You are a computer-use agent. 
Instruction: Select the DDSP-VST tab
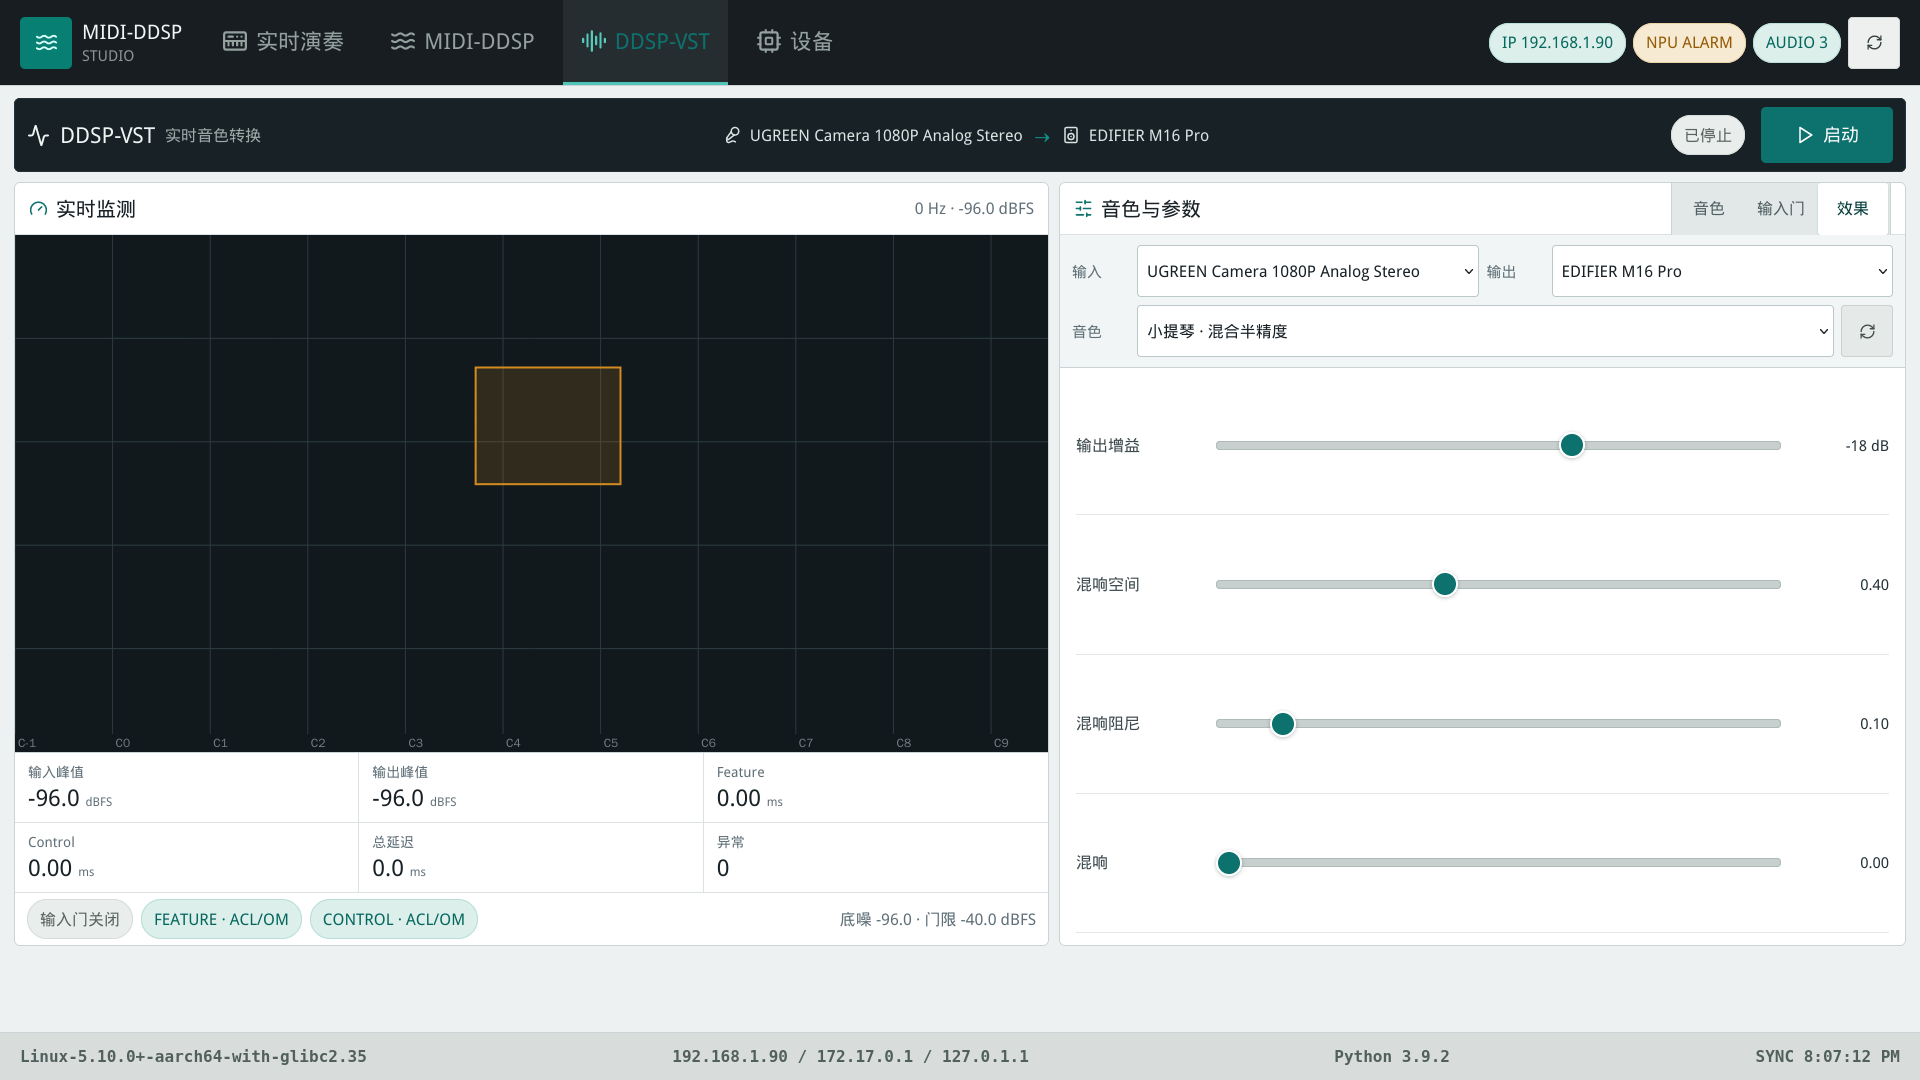click(x=645, y=41)
